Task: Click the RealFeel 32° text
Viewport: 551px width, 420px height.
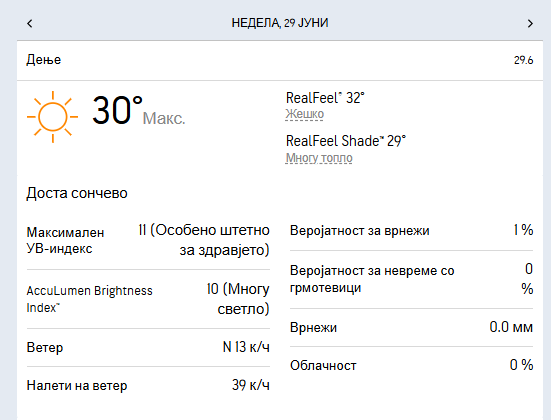Action: (x=325, y=98)
